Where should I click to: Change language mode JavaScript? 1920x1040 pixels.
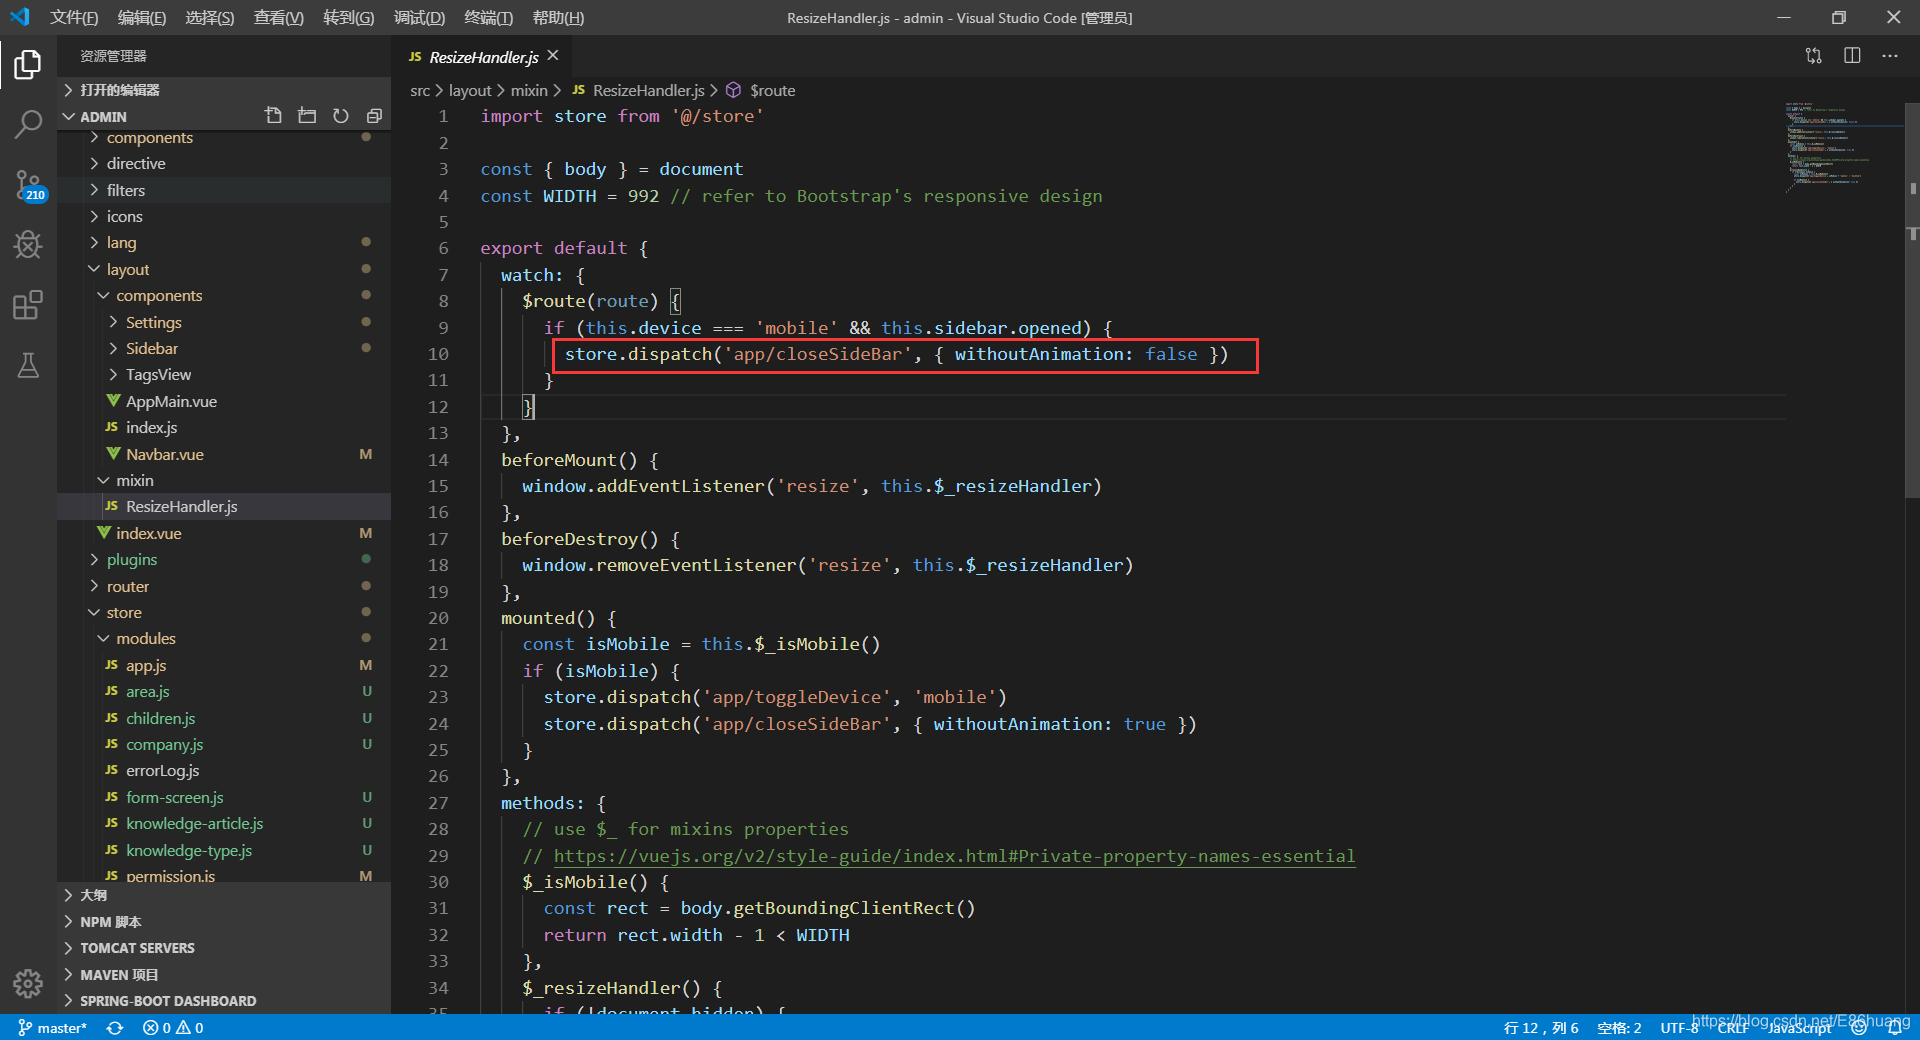(x=1800, y=1028)
